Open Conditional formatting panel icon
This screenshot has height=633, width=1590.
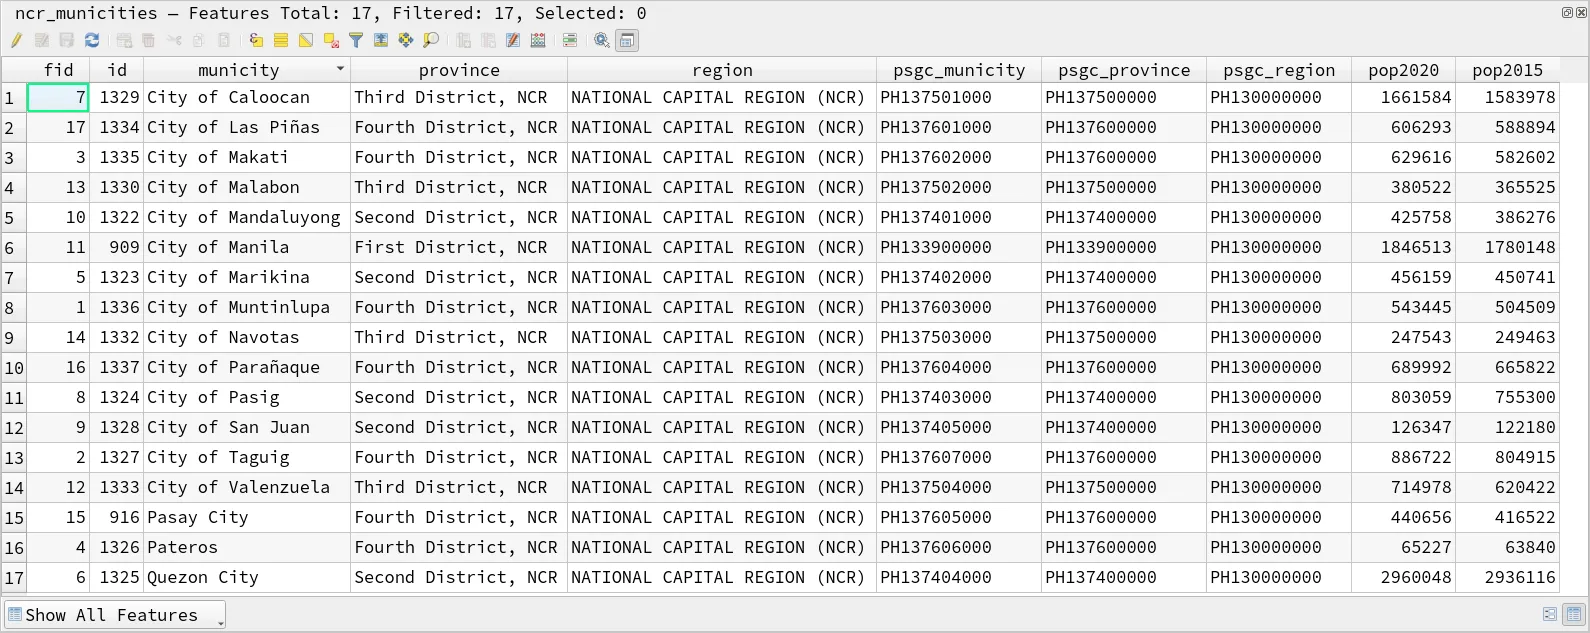click(569, 40)
